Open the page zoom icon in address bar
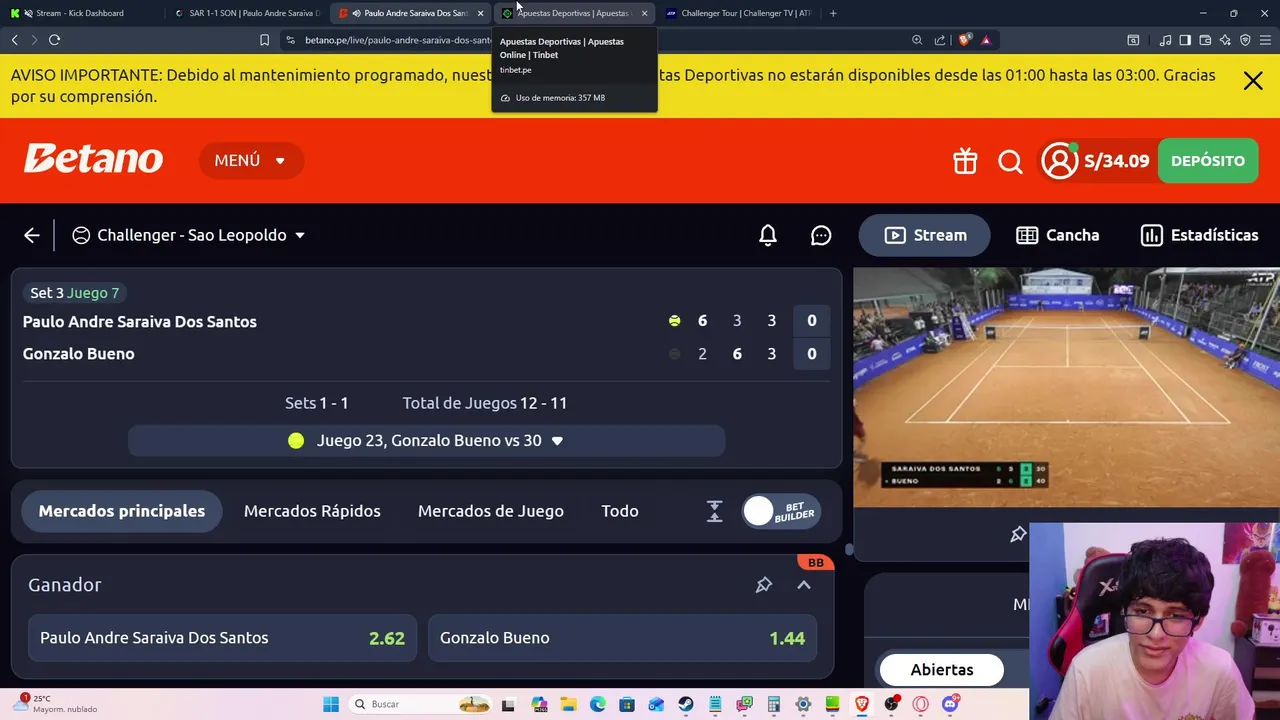Viewport: 1280px width, 720px height. 917,40
